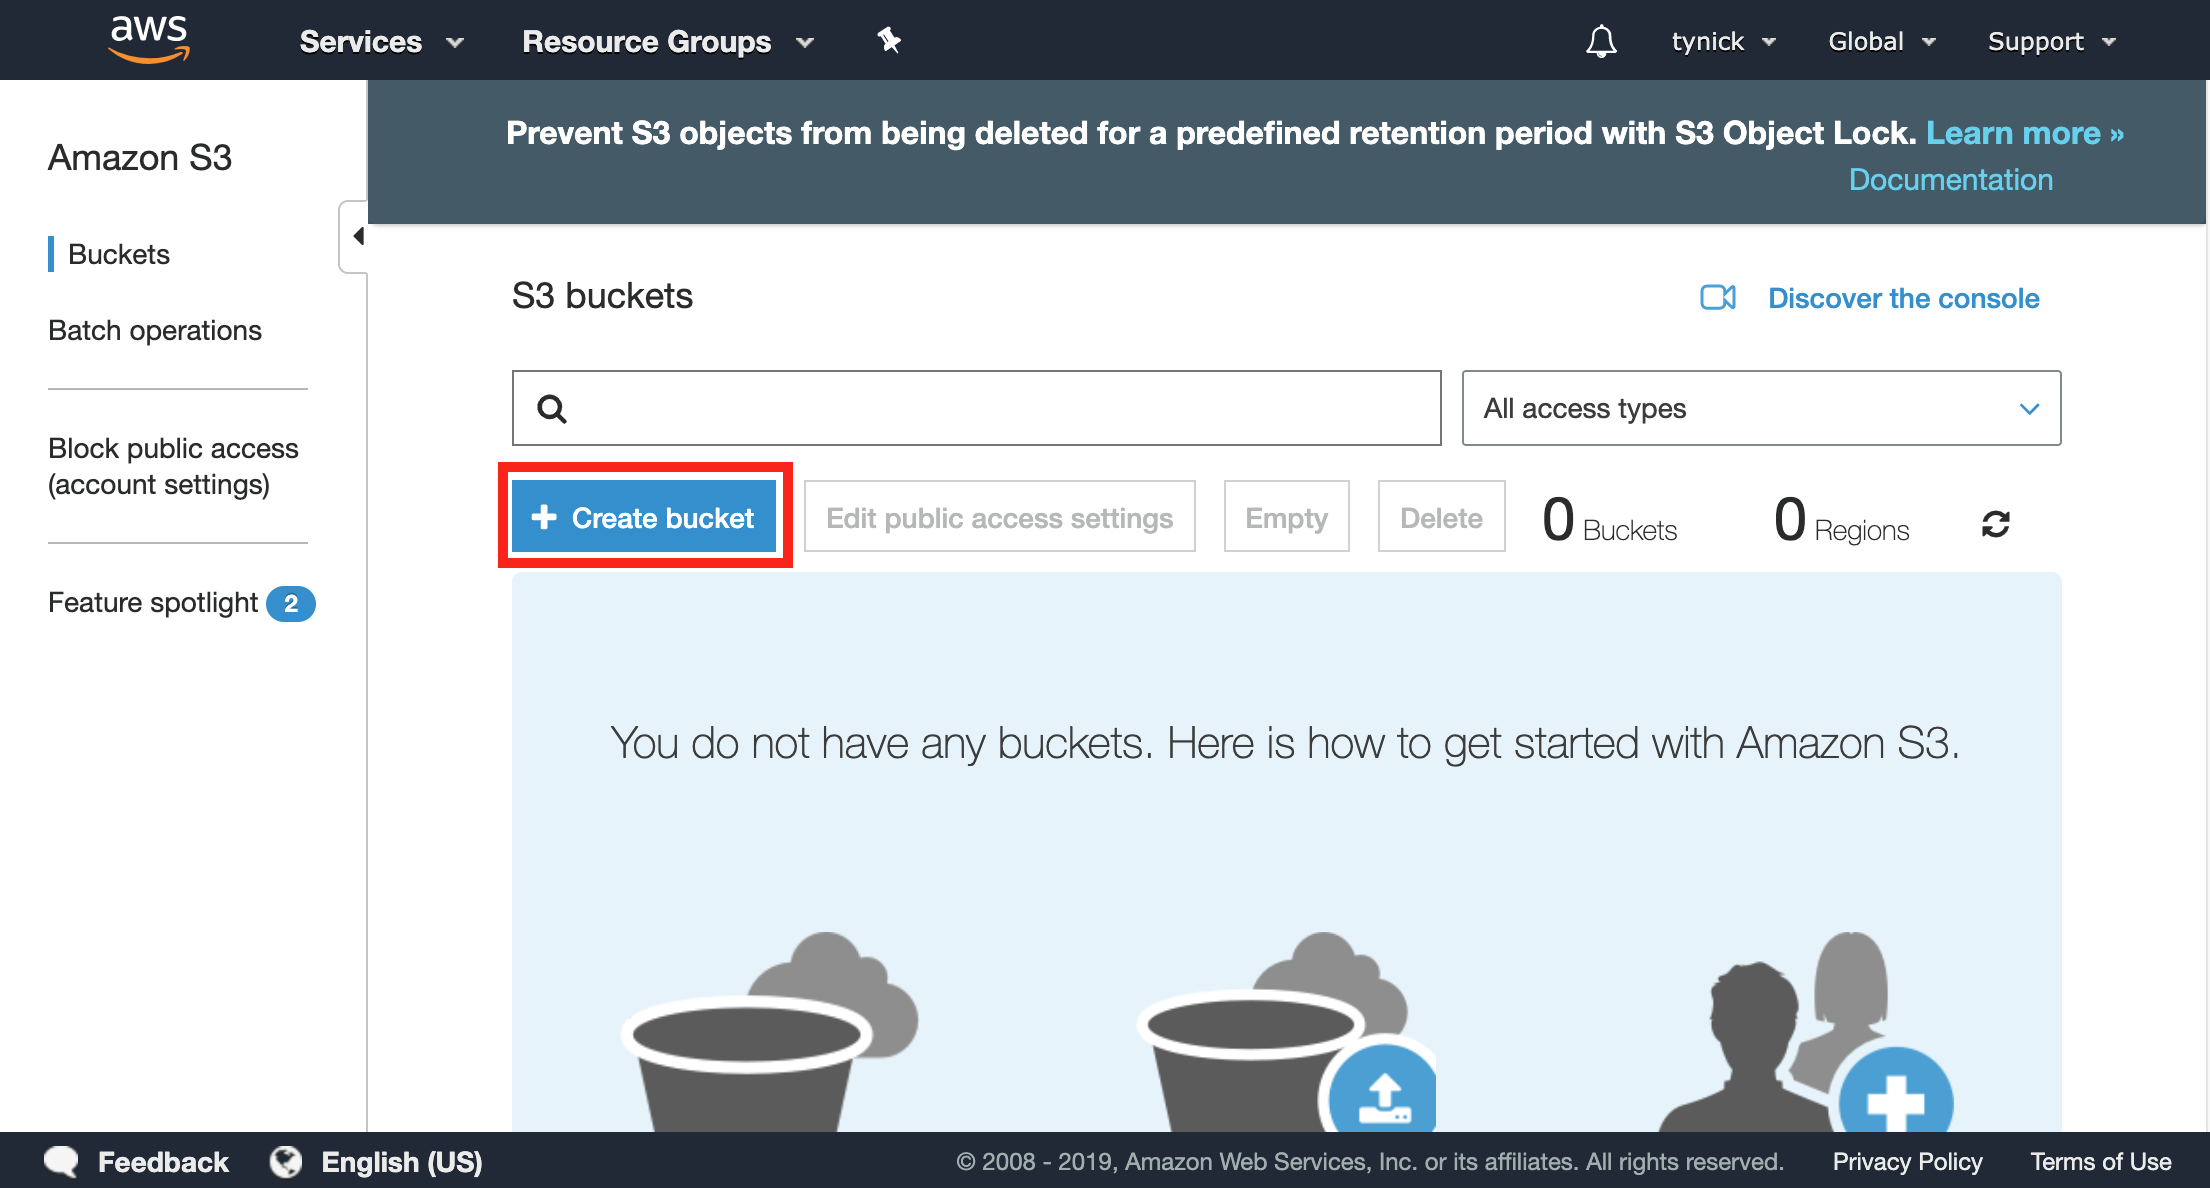Open the Services menu
The image size is (2210, 1188).
381,41
